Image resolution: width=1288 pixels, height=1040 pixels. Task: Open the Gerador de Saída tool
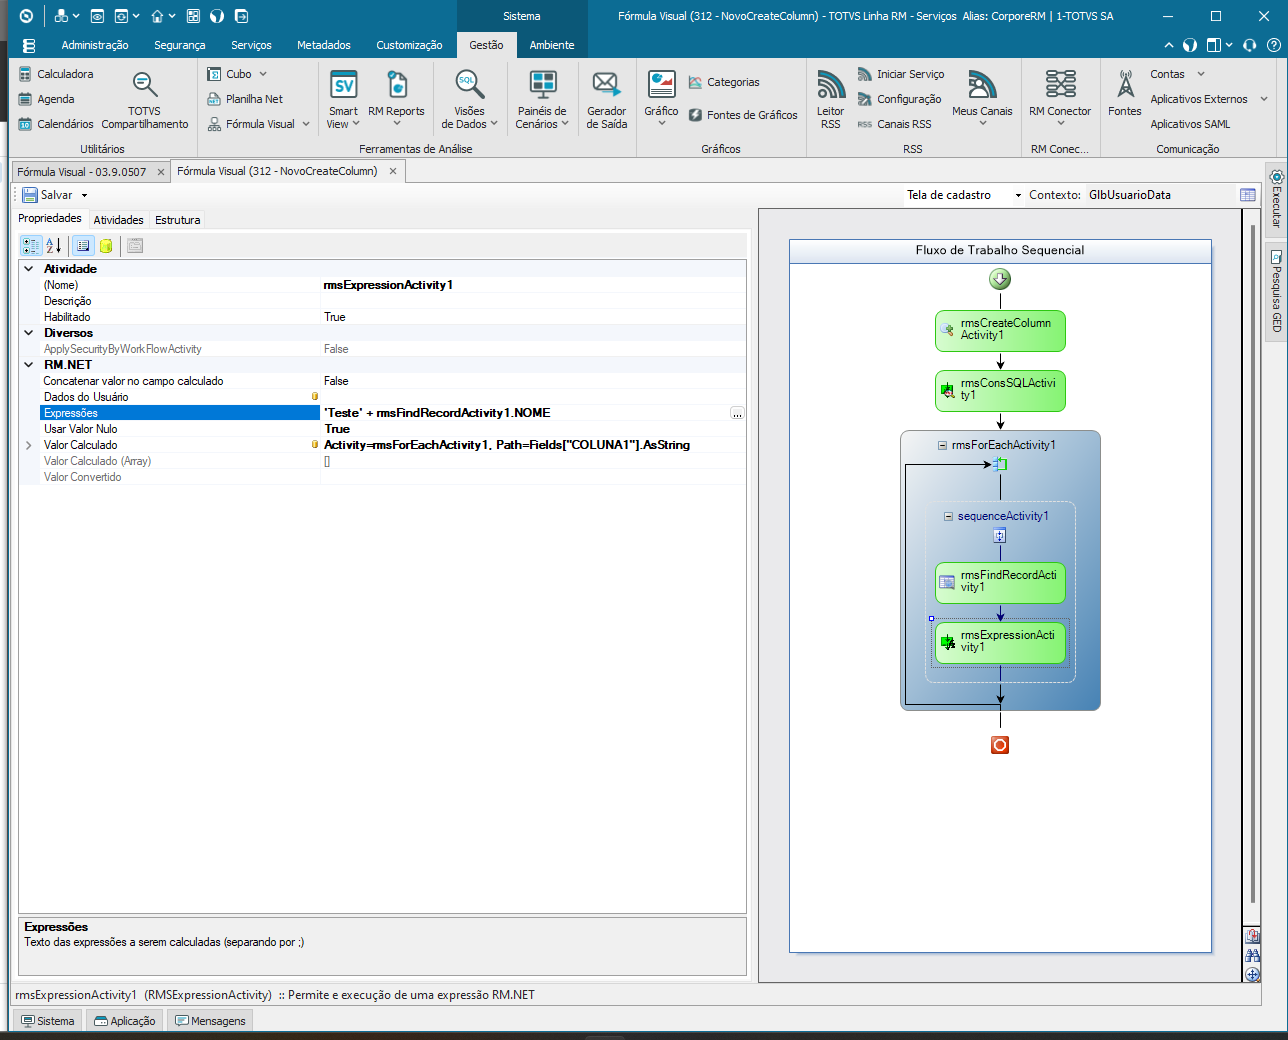point(606,99)
